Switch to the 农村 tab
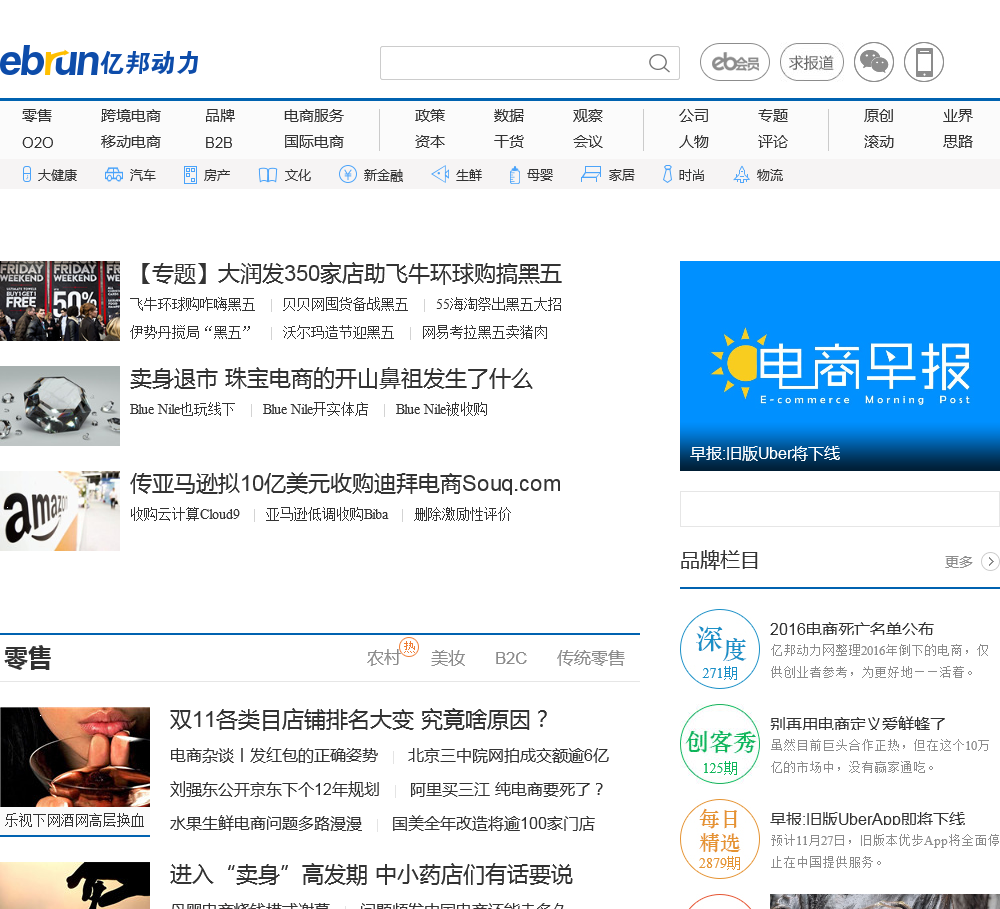Screen dimensions: 1000x909 point(383,658)
